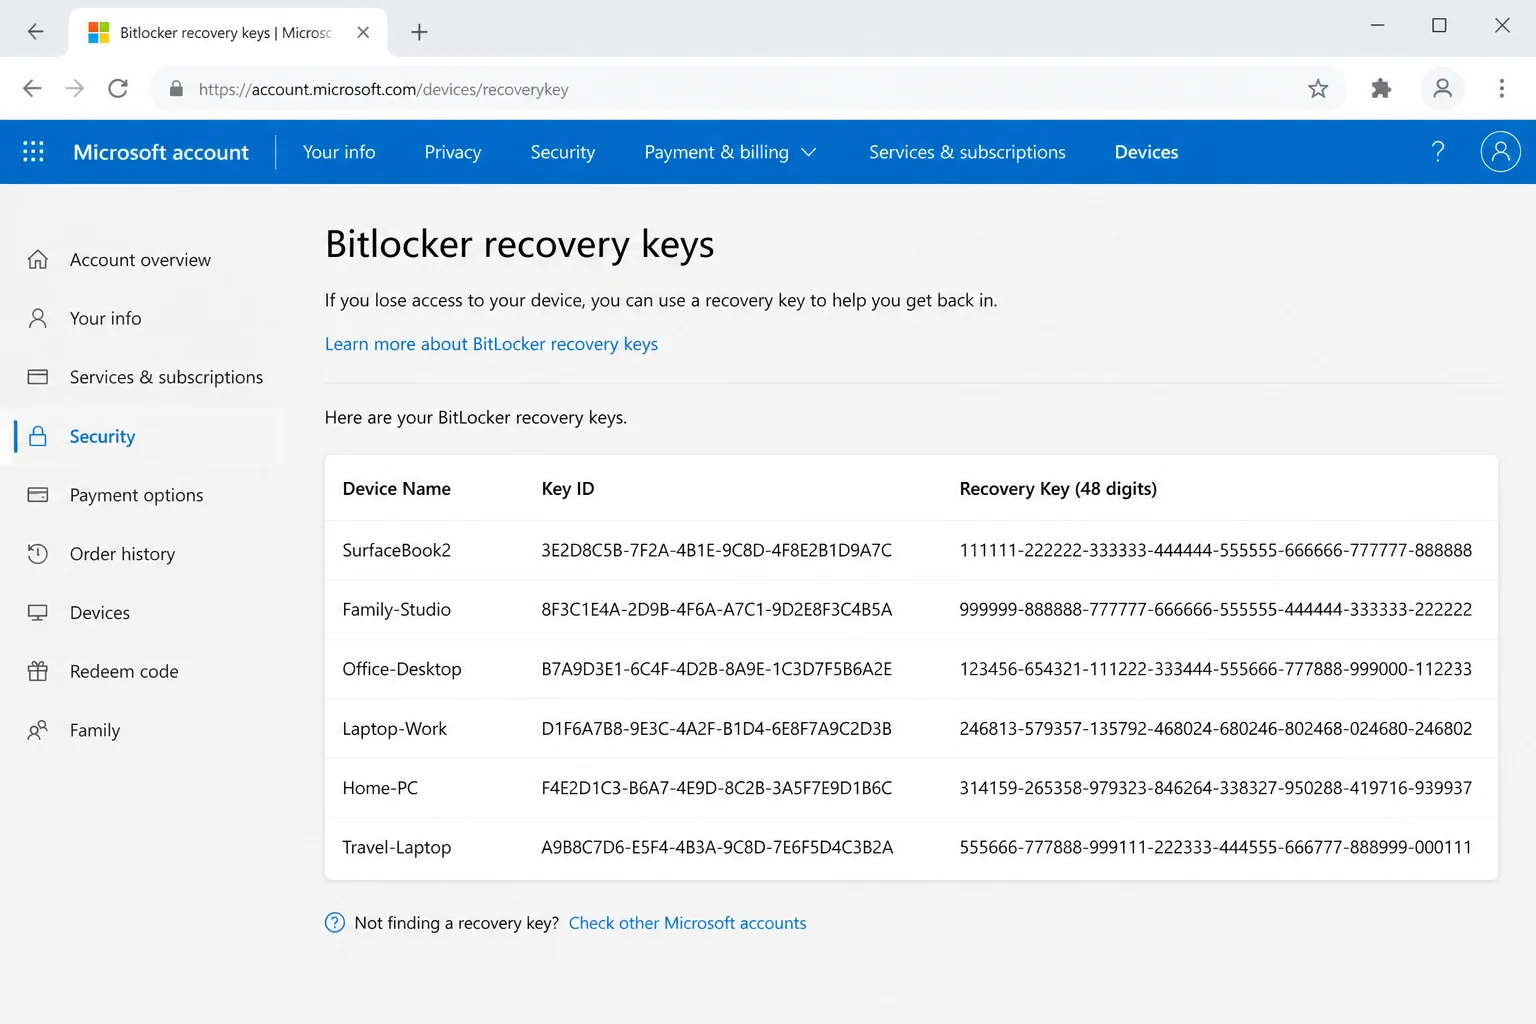Click the back arrow left of the tab

(36, 32)
